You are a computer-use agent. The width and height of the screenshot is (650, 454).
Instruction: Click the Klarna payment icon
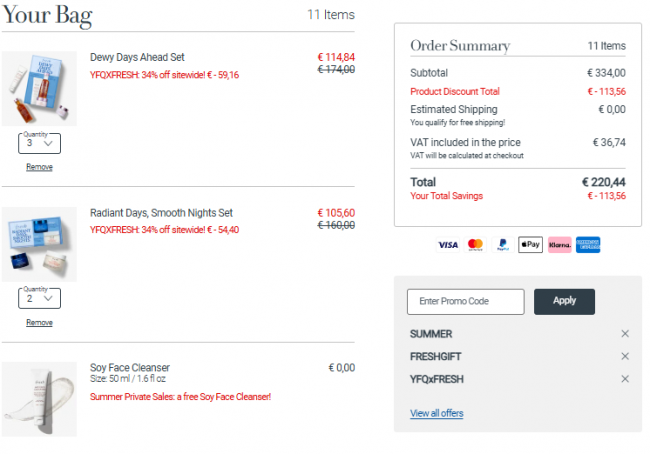560,245
